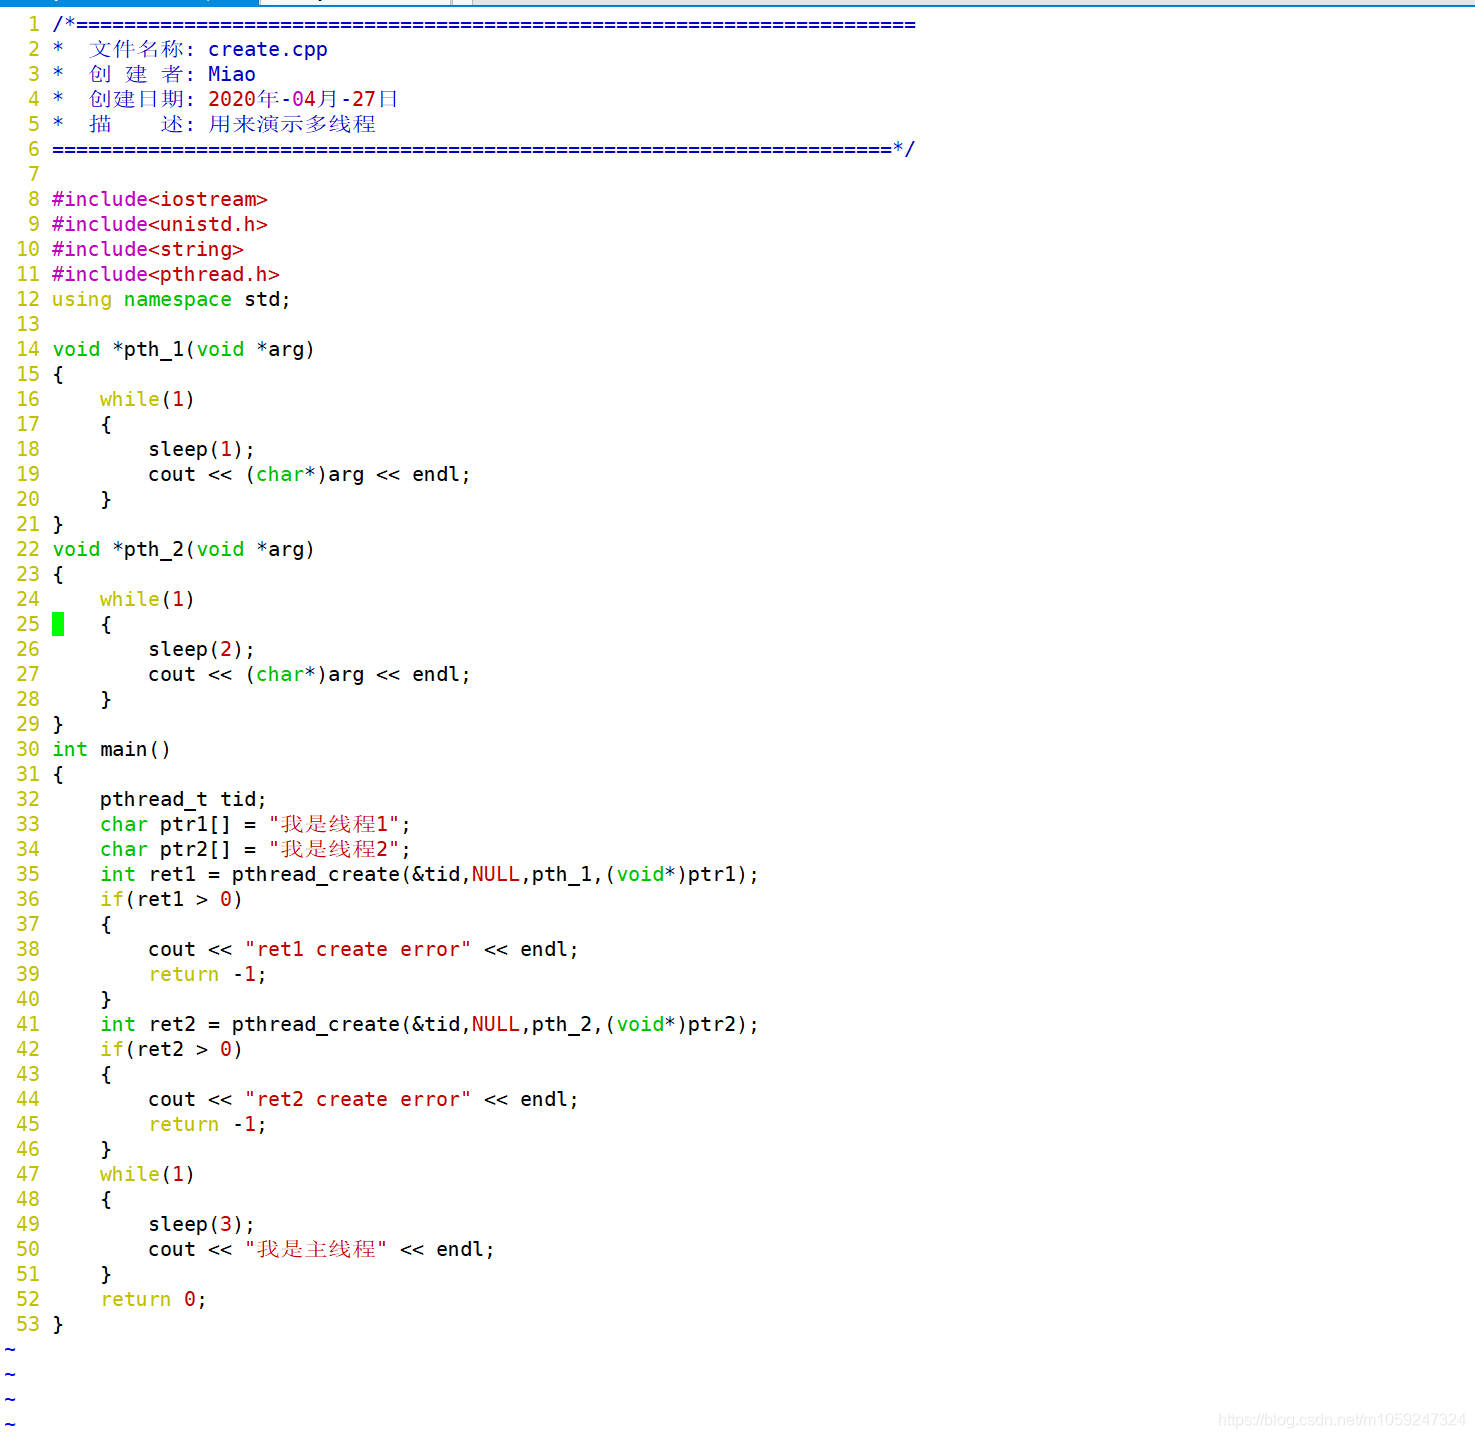Click the description text 用来演示多线程

pyautogui.click(x=292, y=124)
